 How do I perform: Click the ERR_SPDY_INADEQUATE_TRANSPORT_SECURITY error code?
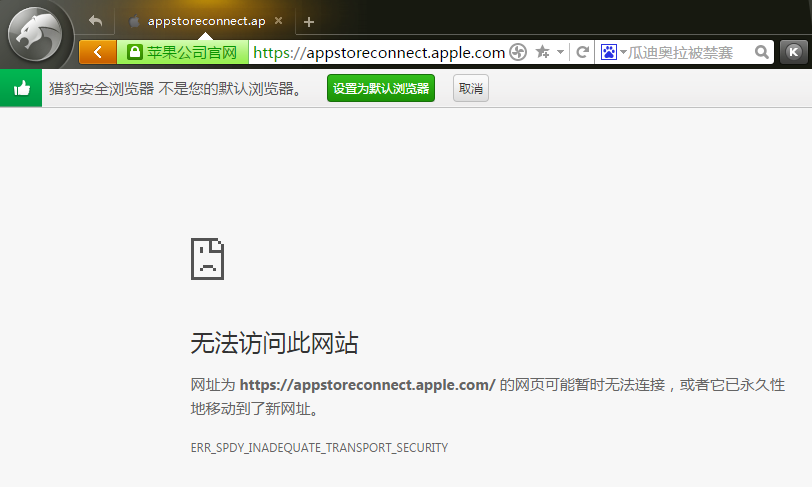pos(319,448)
